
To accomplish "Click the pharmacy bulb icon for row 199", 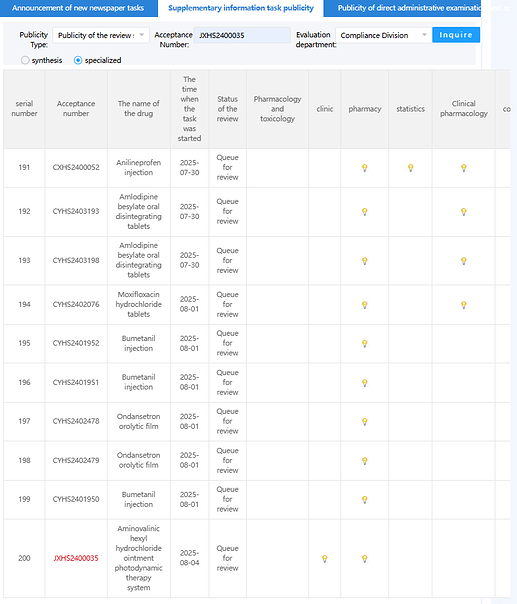I will tap(364, 500).
